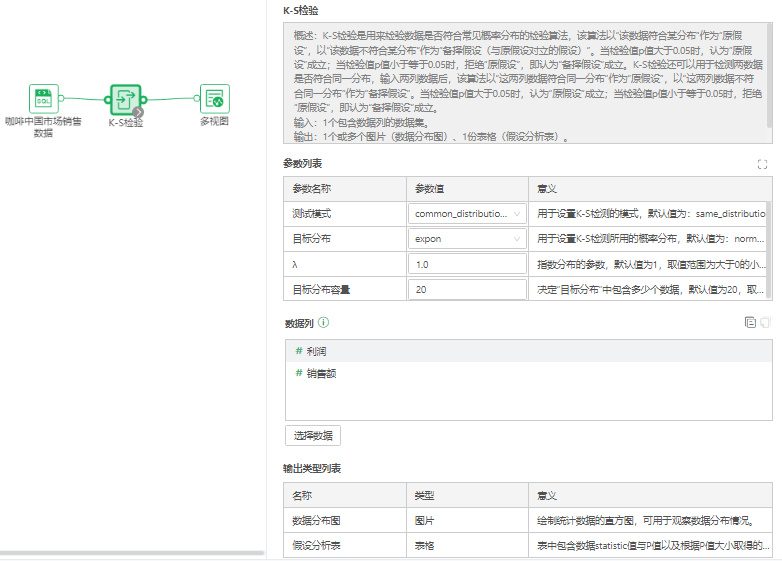Click the 多视图 node icon
Viewport: 782px width, 561px height.
point(214,98)
